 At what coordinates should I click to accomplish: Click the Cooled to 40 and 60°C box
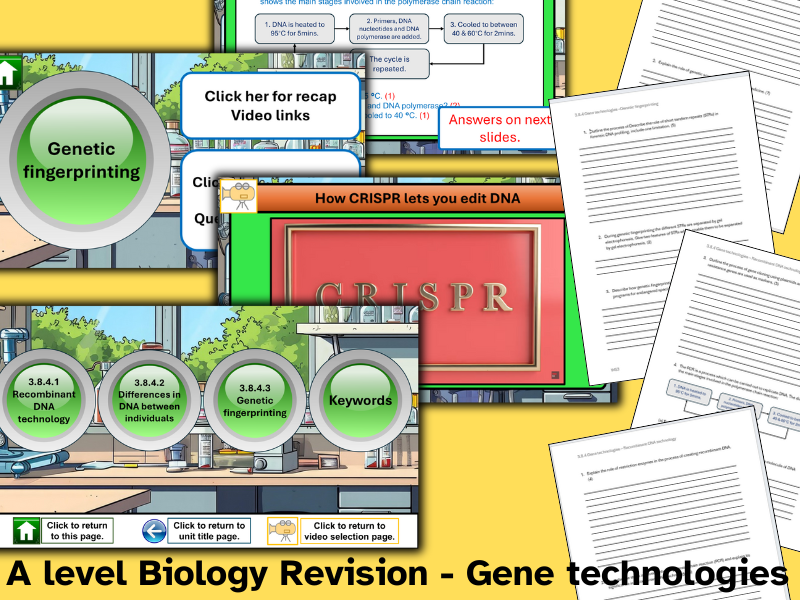click(483, 28)
